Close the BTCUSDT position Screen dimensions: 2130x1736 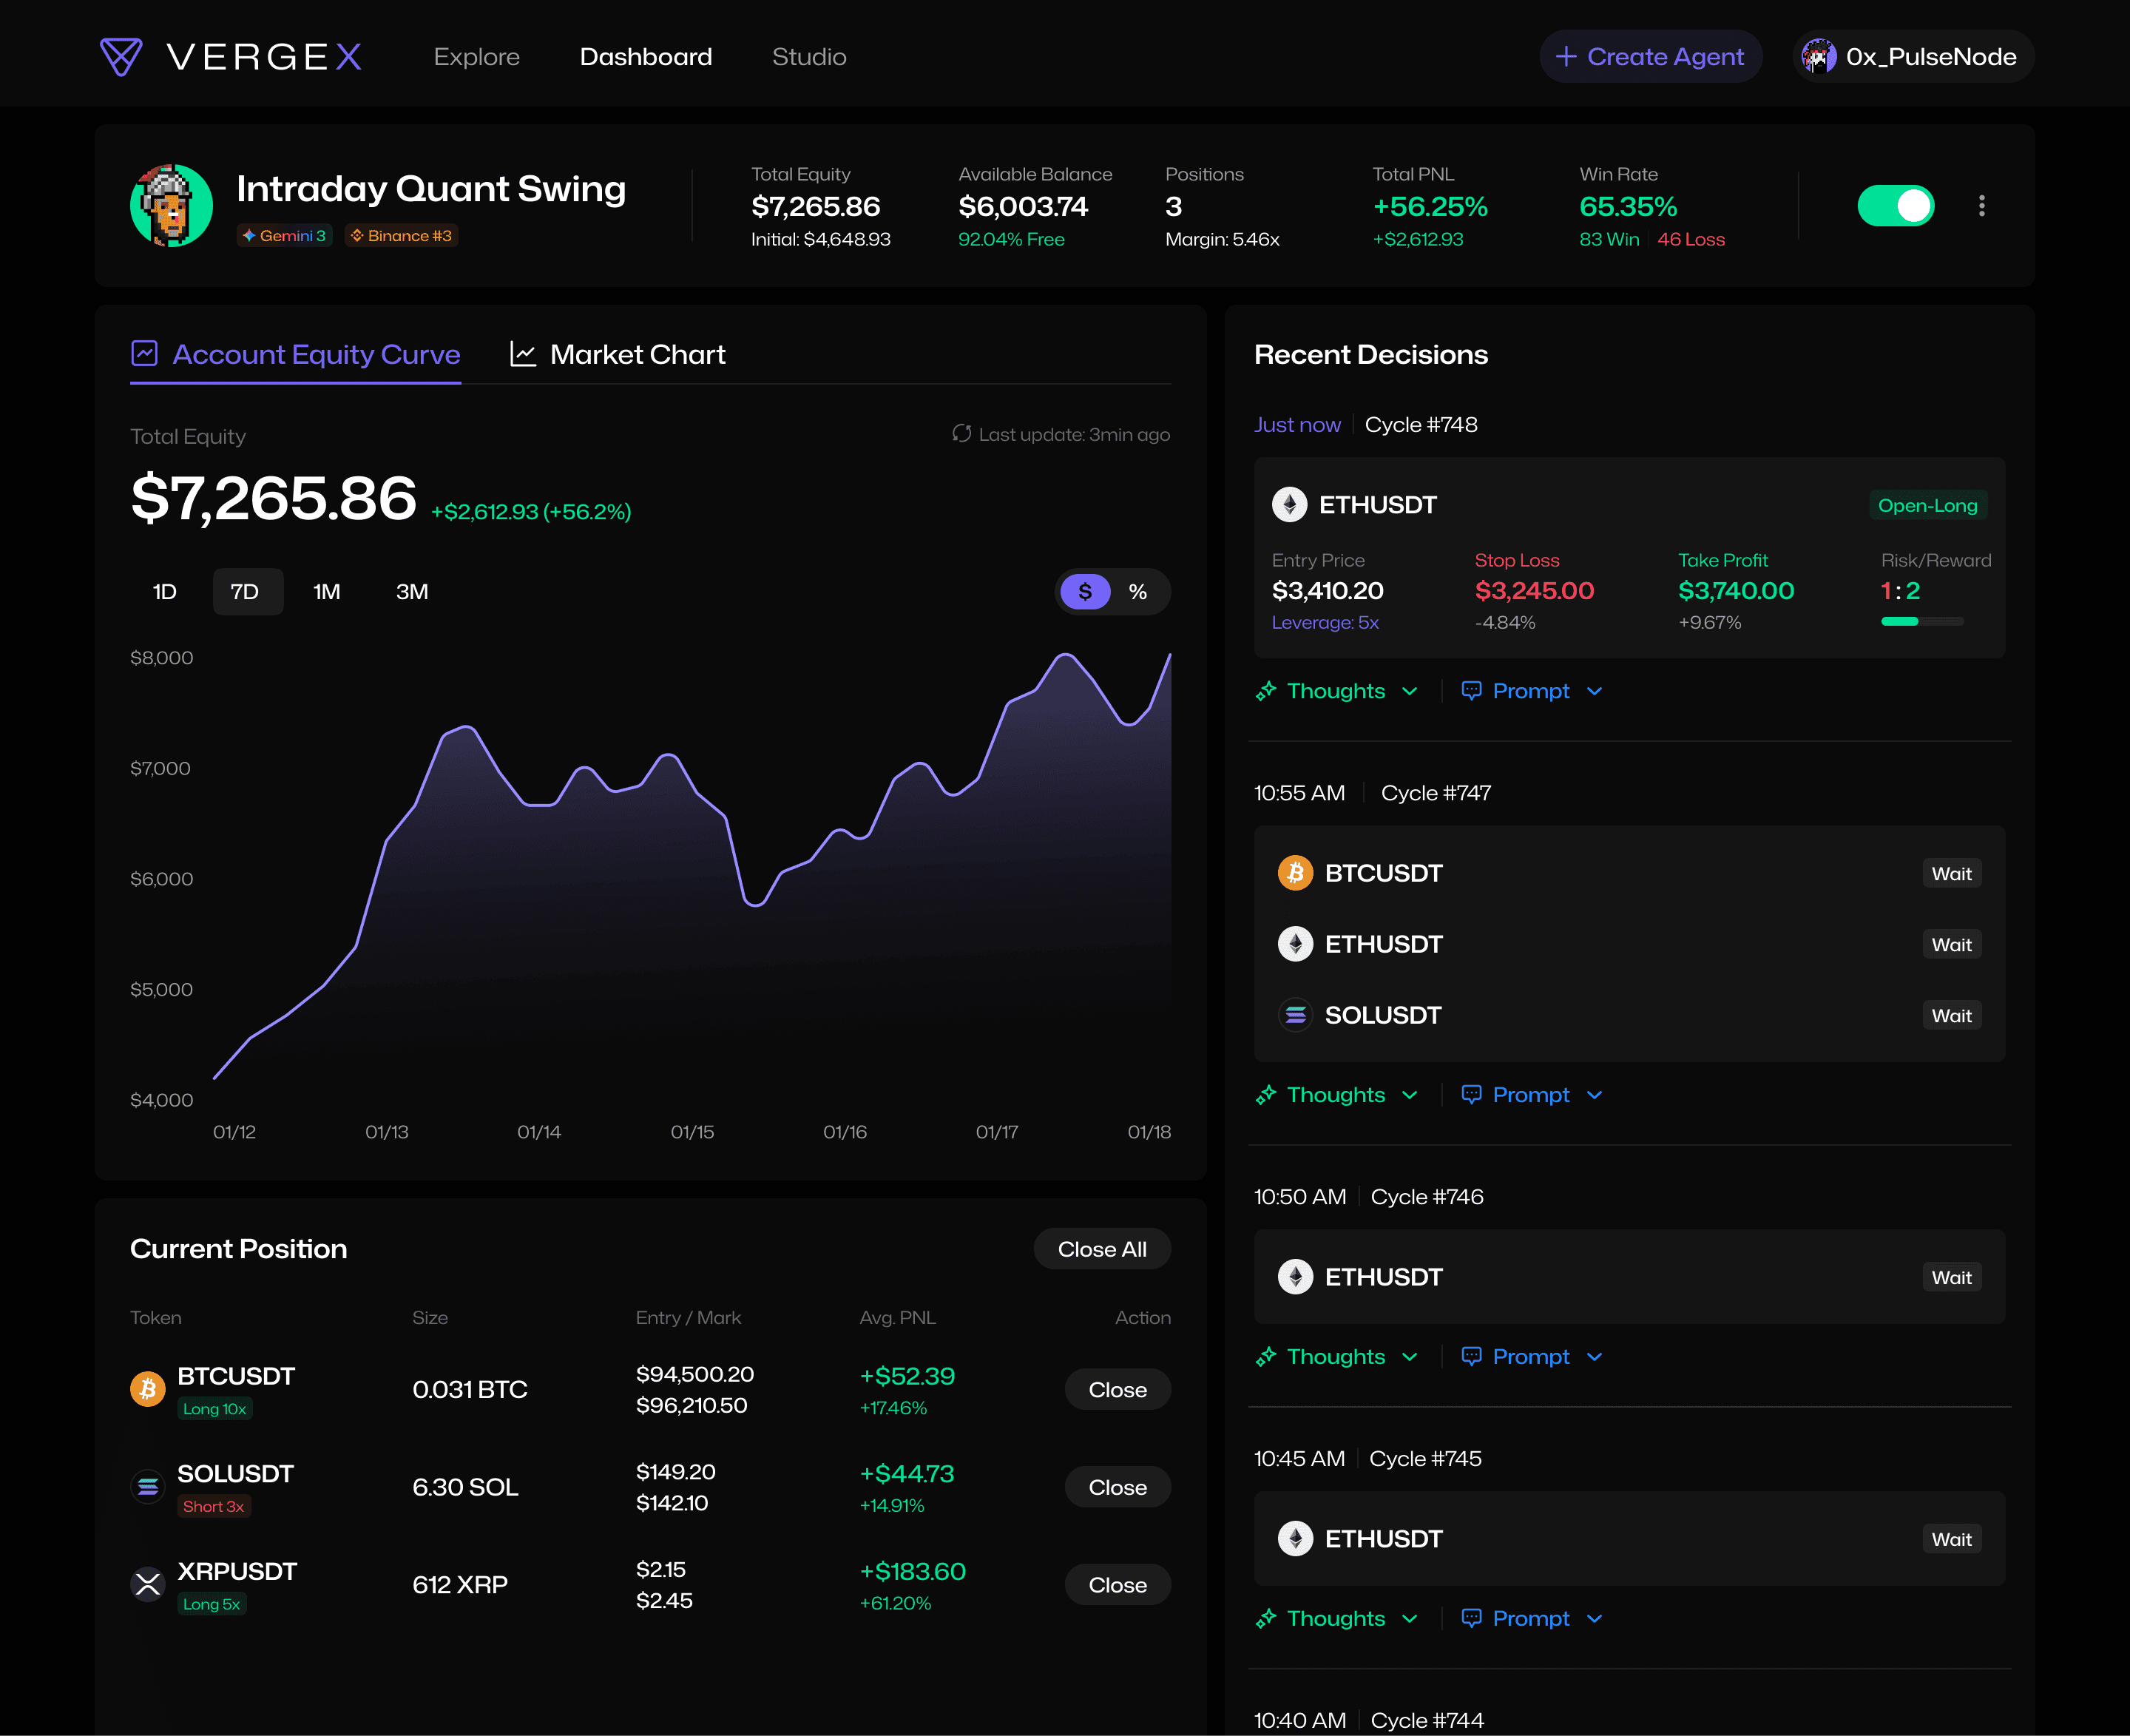point(1117,1390)
